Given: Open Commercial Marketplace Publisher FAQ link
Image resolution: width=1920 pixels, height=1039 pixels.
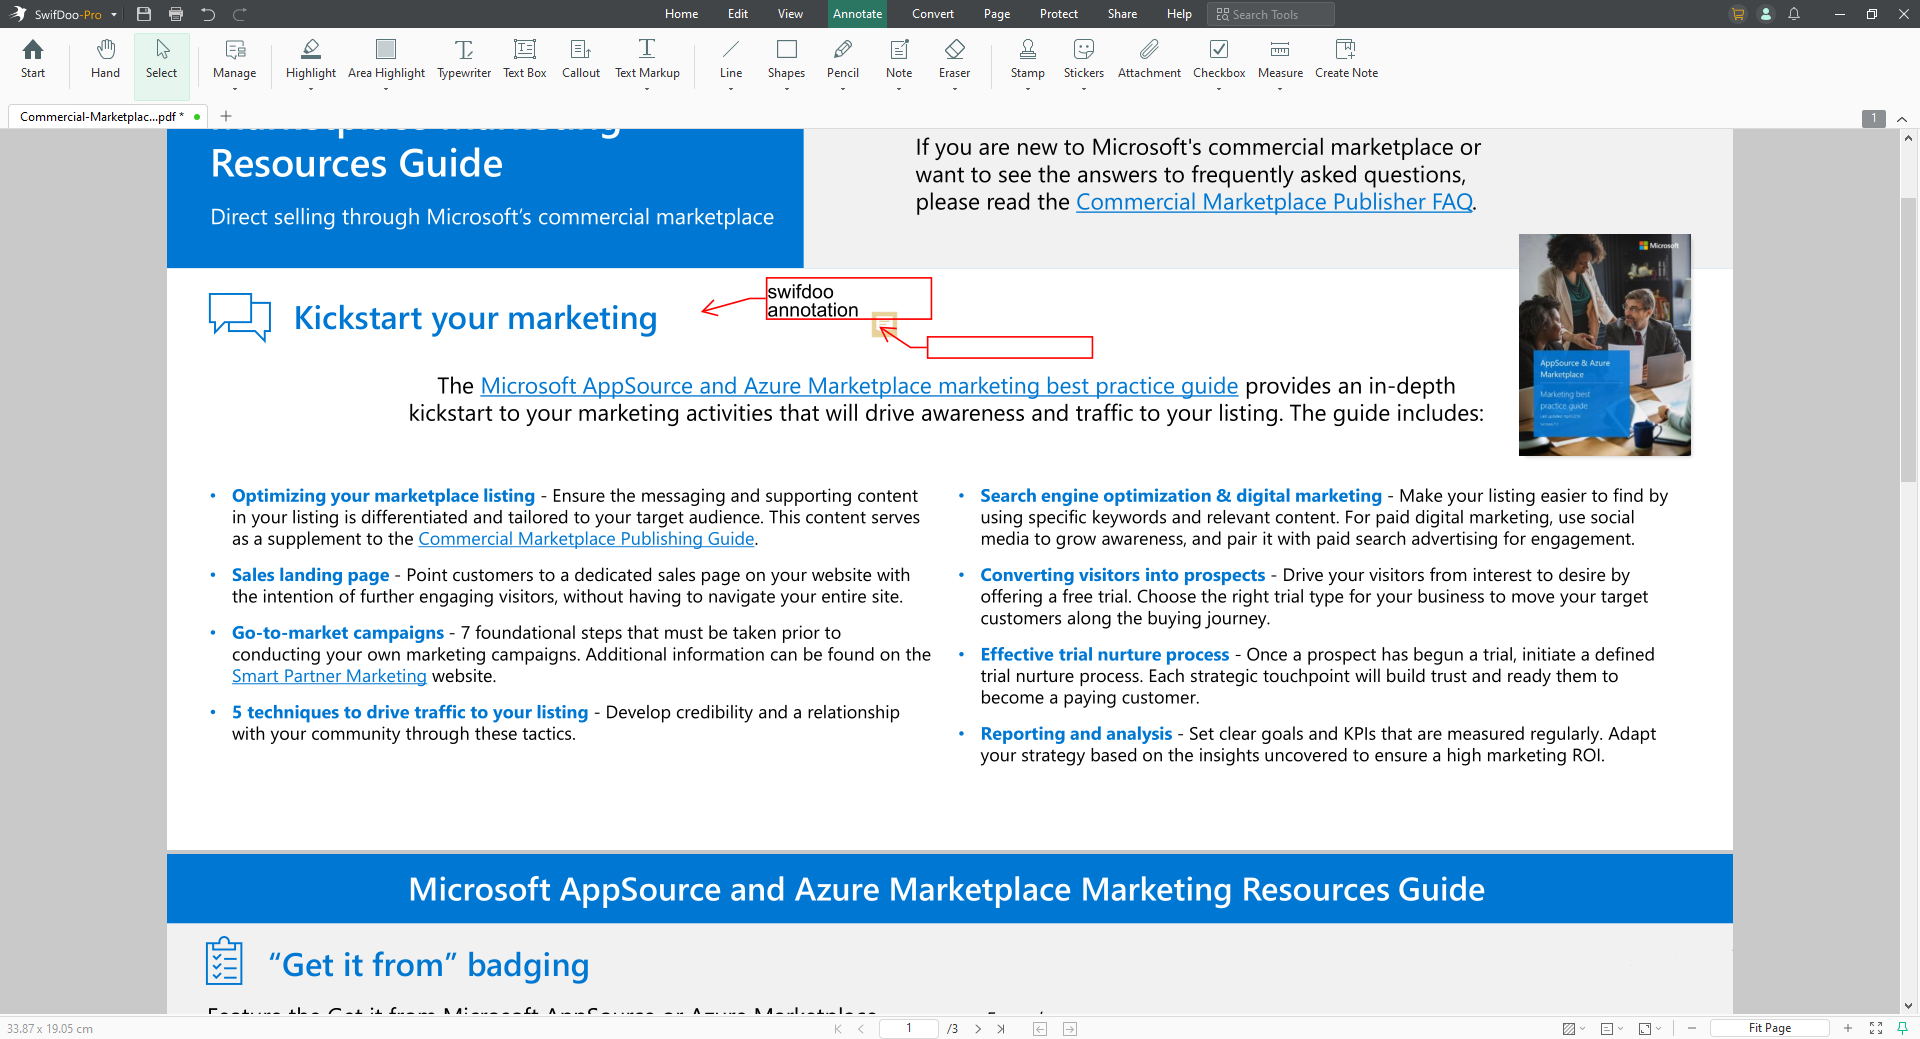Looking at the screenshot, I should (1274, 202).
